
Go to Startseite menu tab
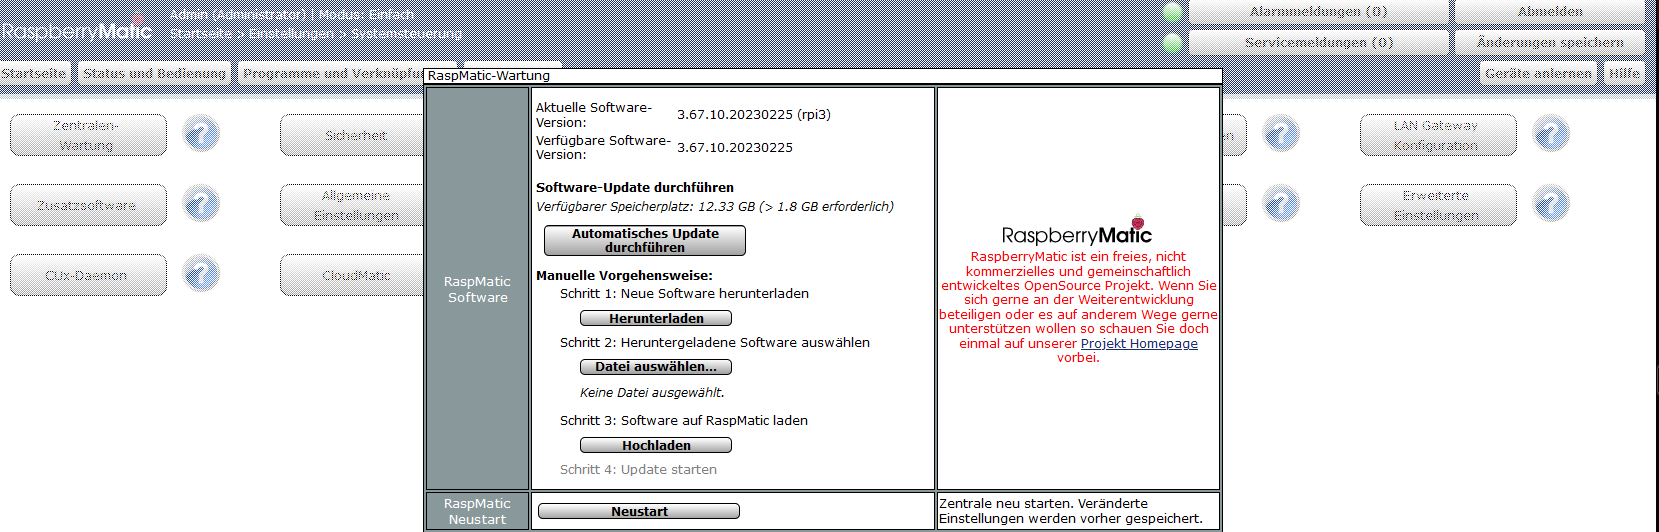click(34, 73)
